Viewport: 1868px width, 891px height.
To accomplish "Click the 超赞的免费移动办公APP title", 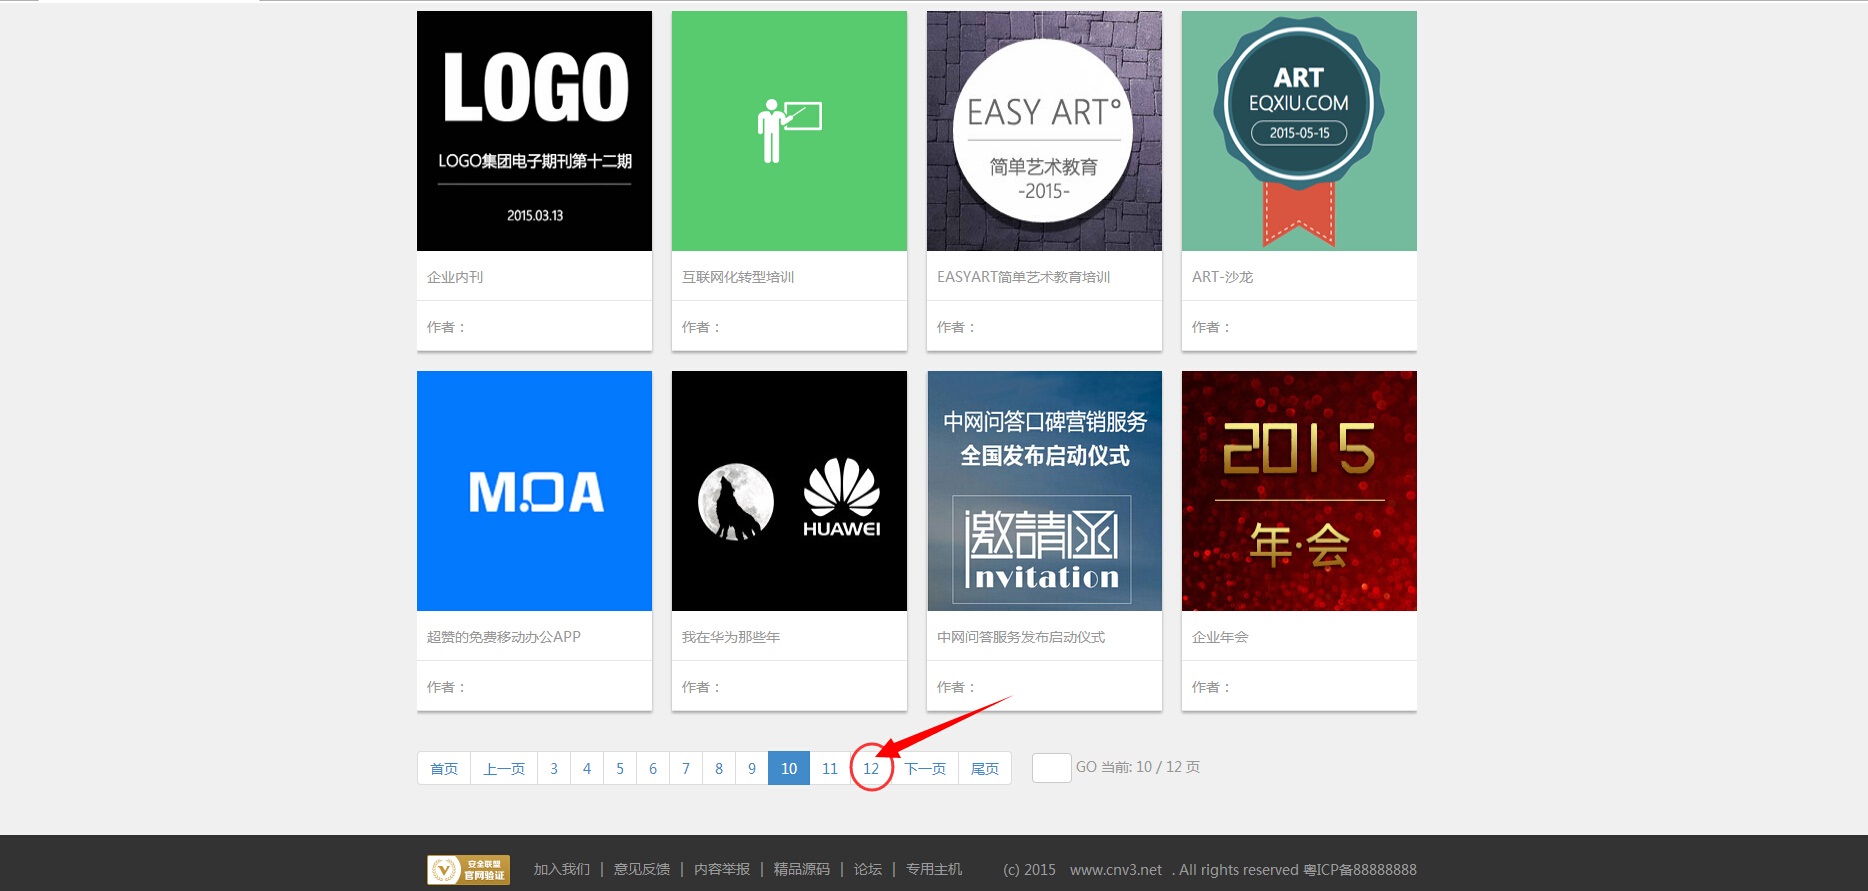I will 504,637.
